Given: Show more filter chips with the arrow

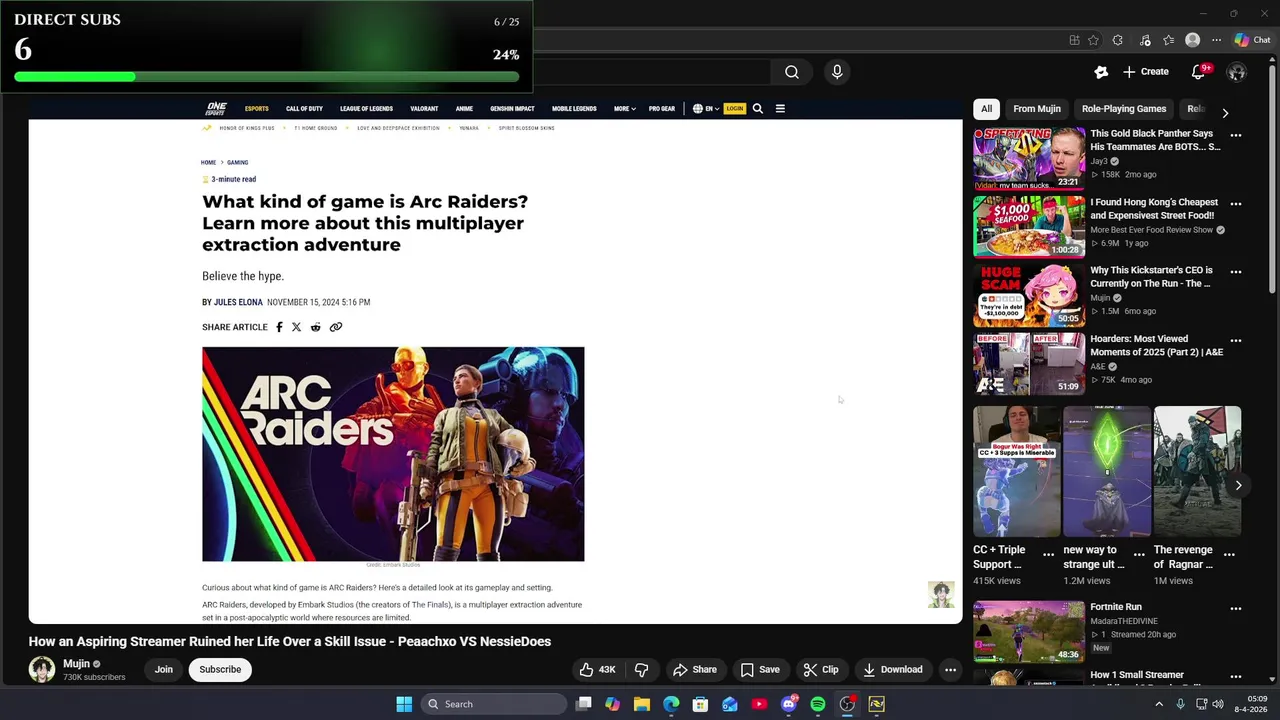Looking at the screenshot, I should click(1225, 112).
